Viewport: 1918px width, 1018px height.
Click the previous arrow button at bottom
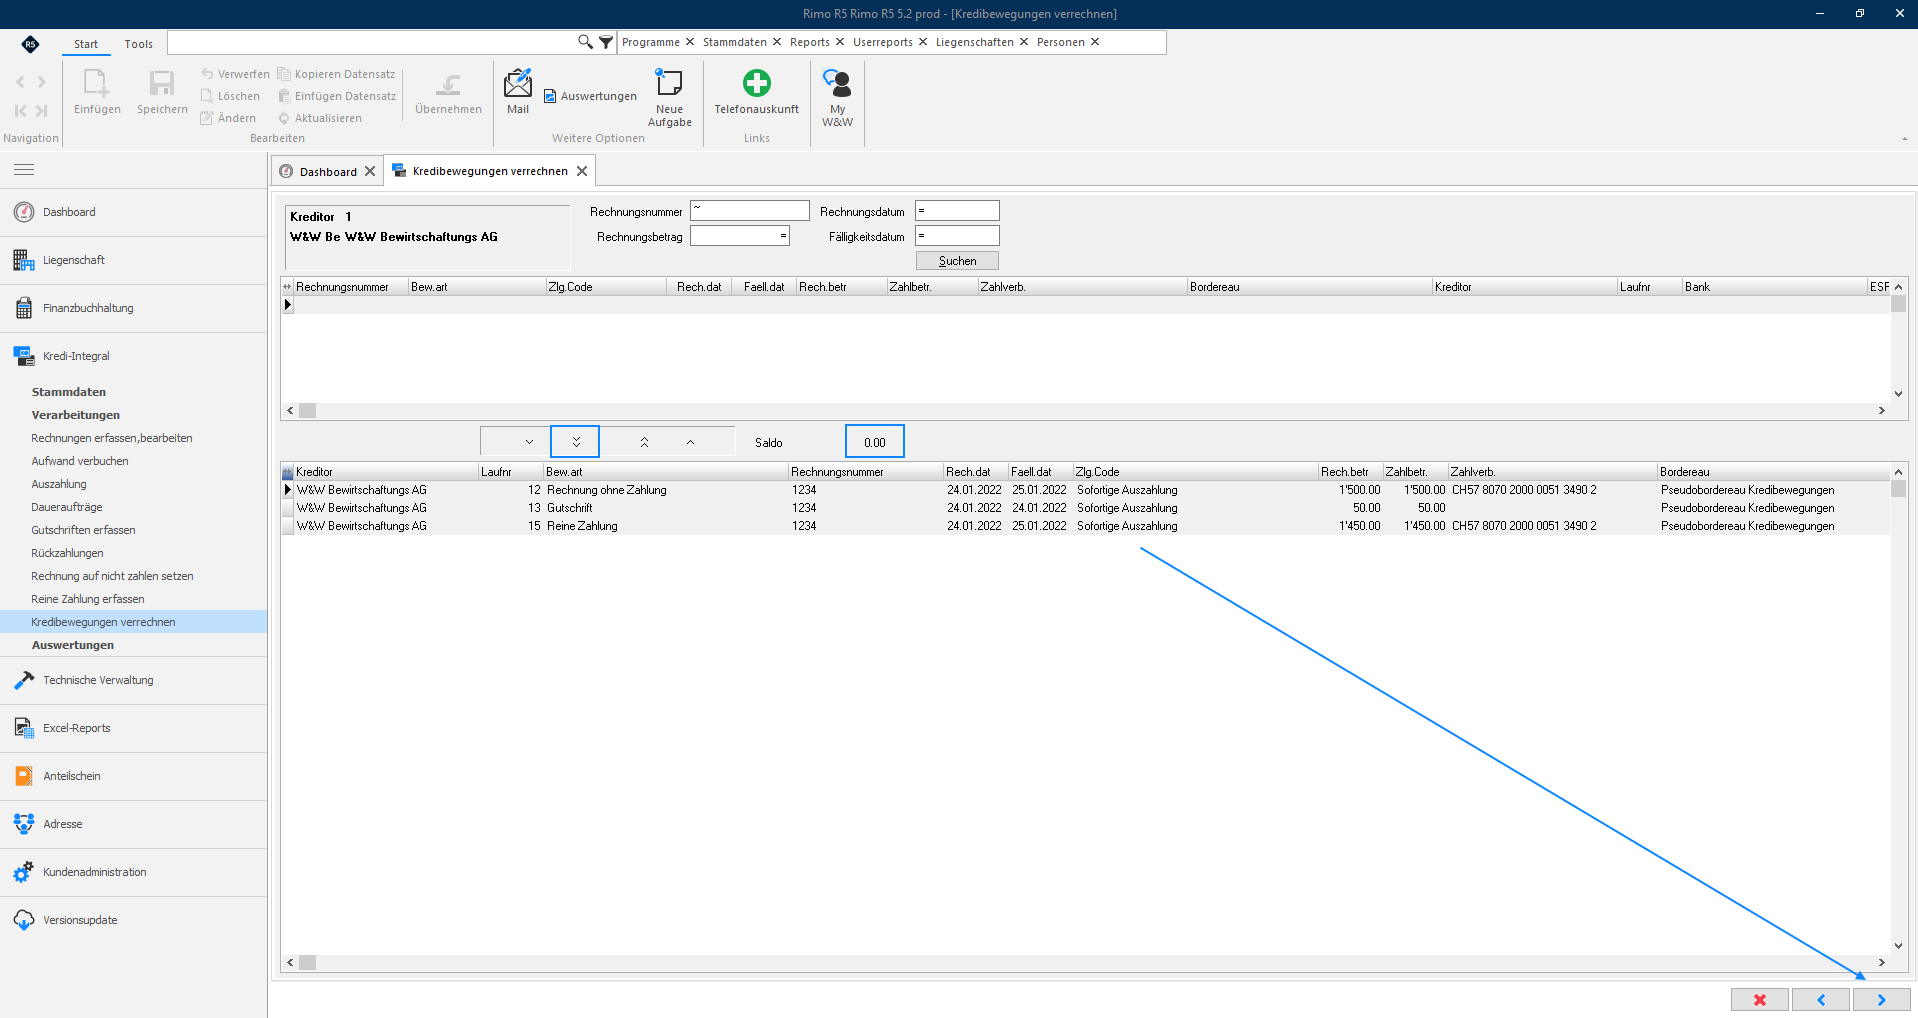point(1820,1000)
